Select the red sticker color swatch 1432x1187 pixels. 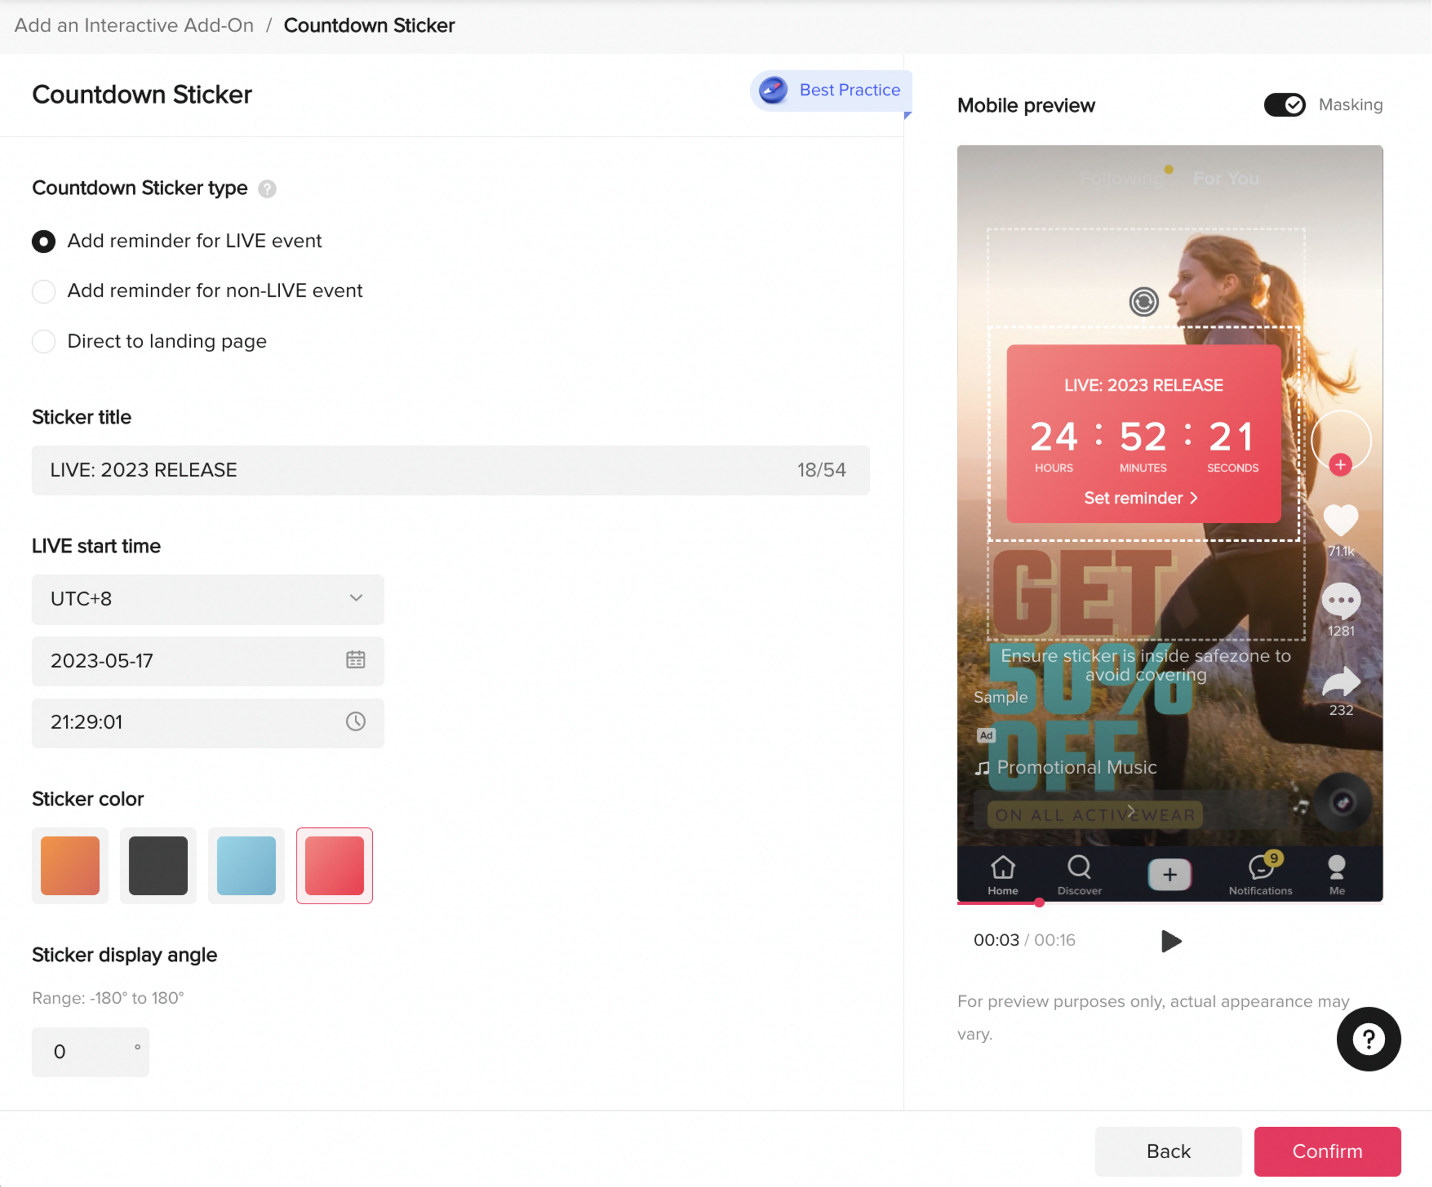point(334,865)
